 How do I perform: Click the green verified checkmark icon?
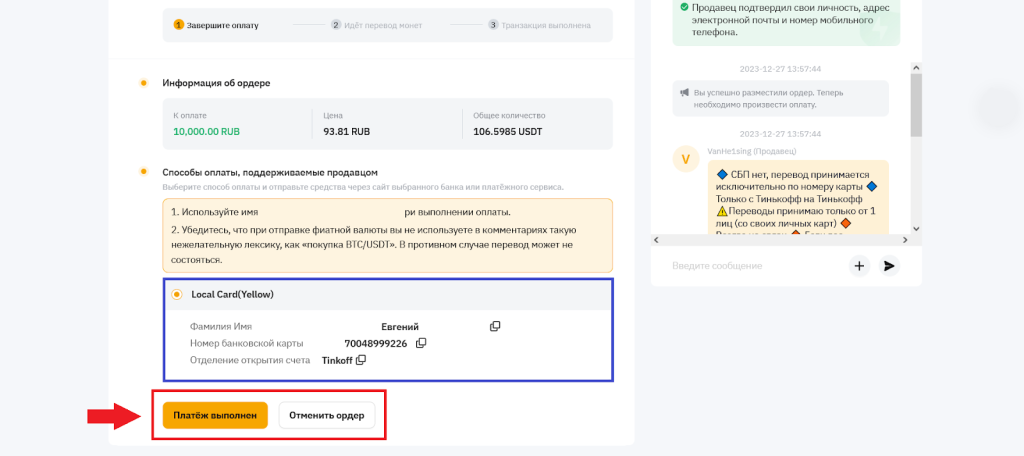point(684,8)
